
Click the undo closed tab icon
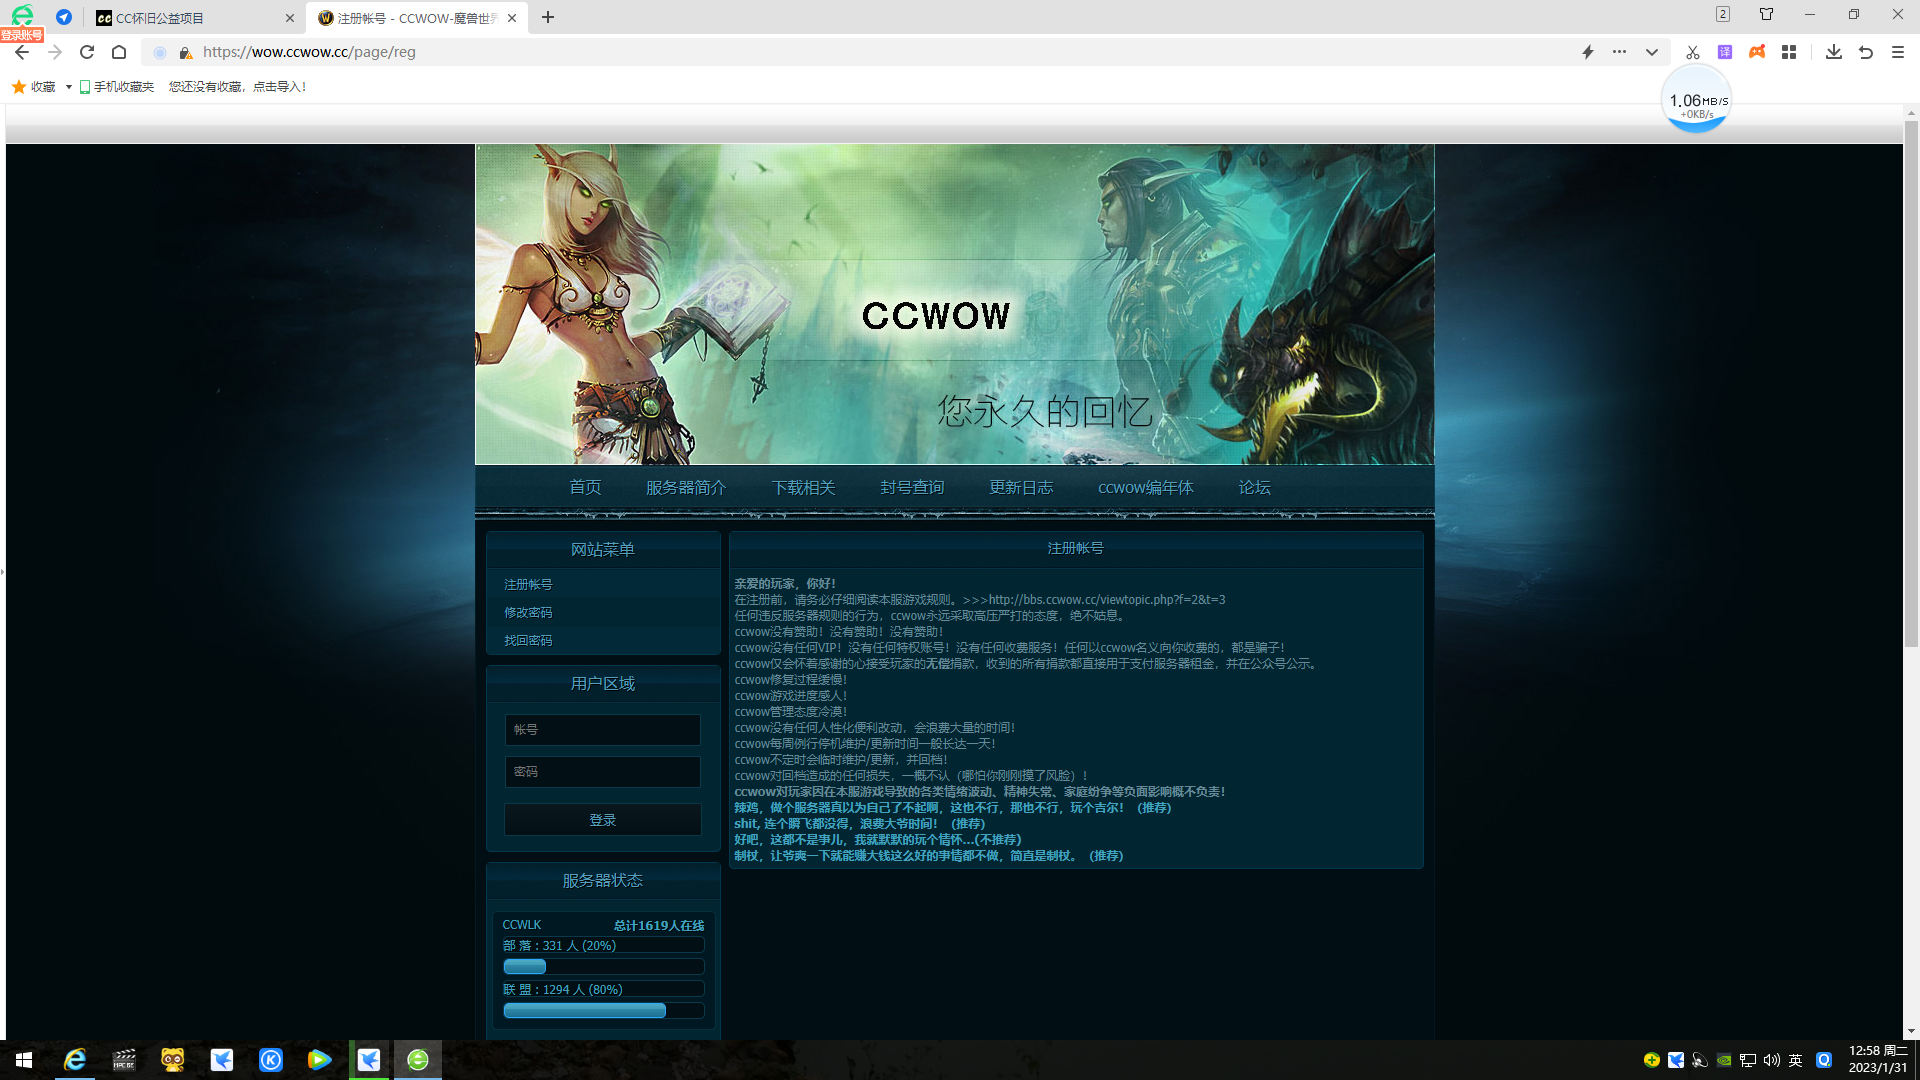point(1865,52)
